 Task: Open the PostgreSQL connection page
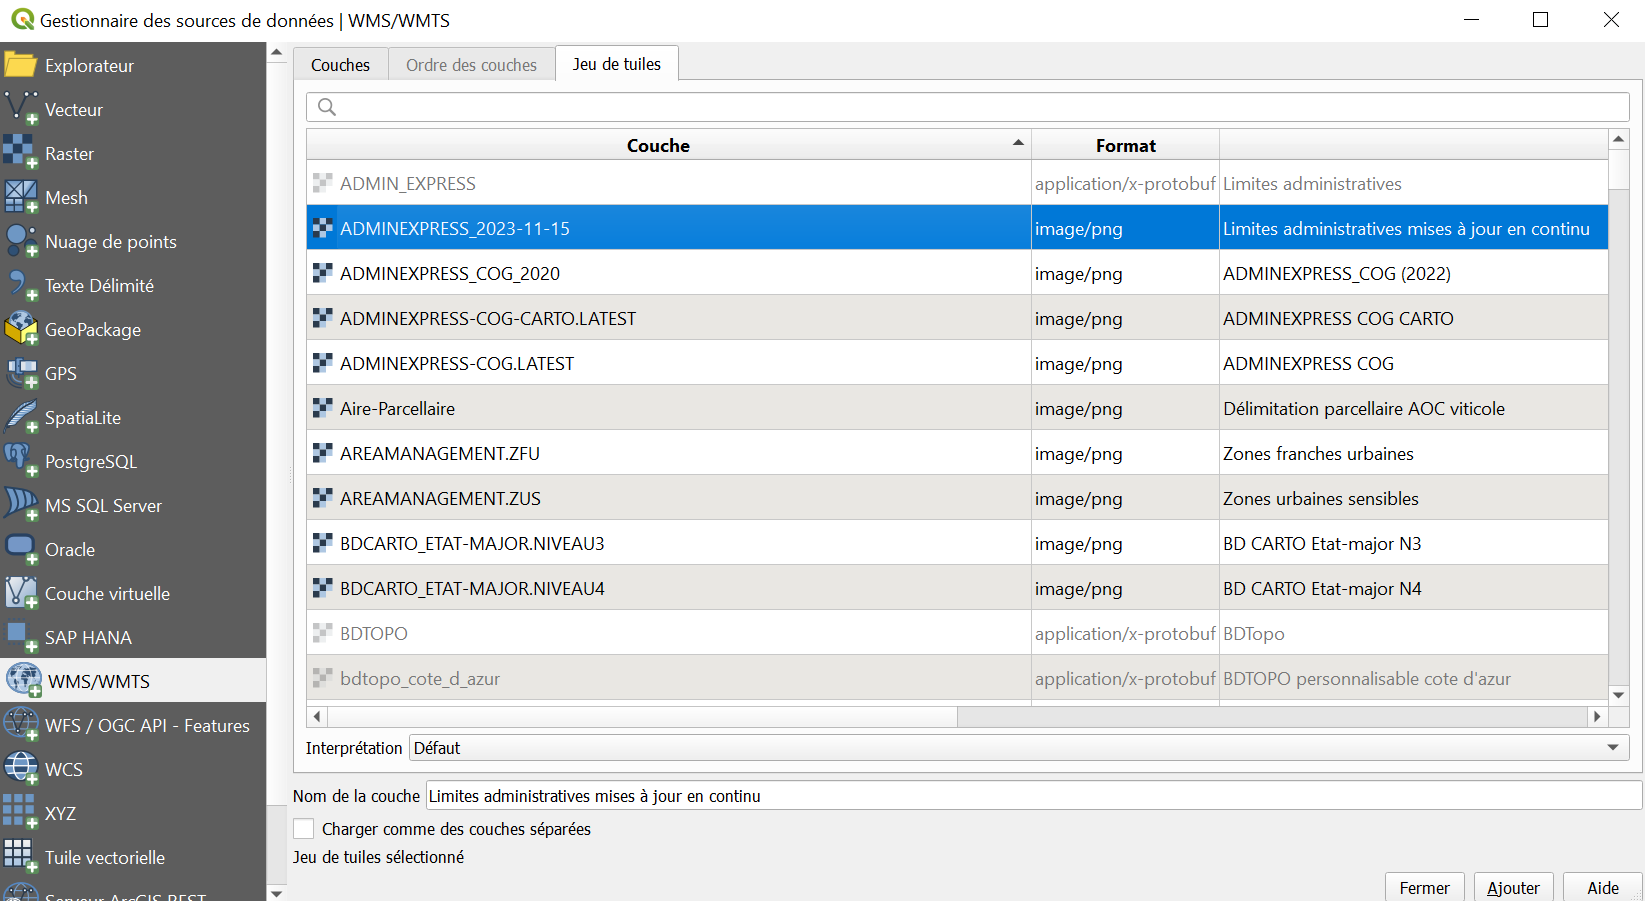coord(93,461)
